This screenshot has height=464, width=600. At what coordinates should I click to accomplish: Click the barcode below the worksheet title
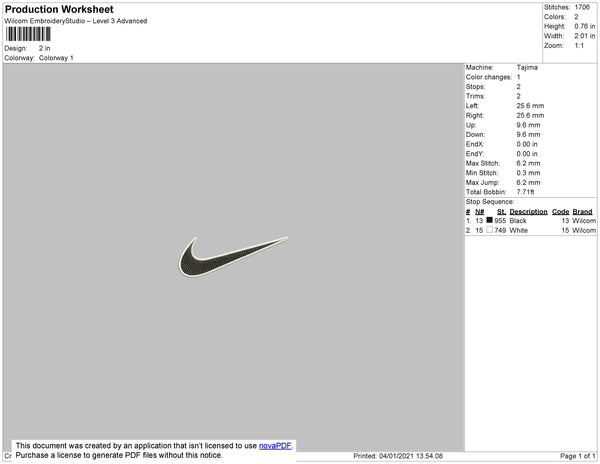click(x=28, y=34)
